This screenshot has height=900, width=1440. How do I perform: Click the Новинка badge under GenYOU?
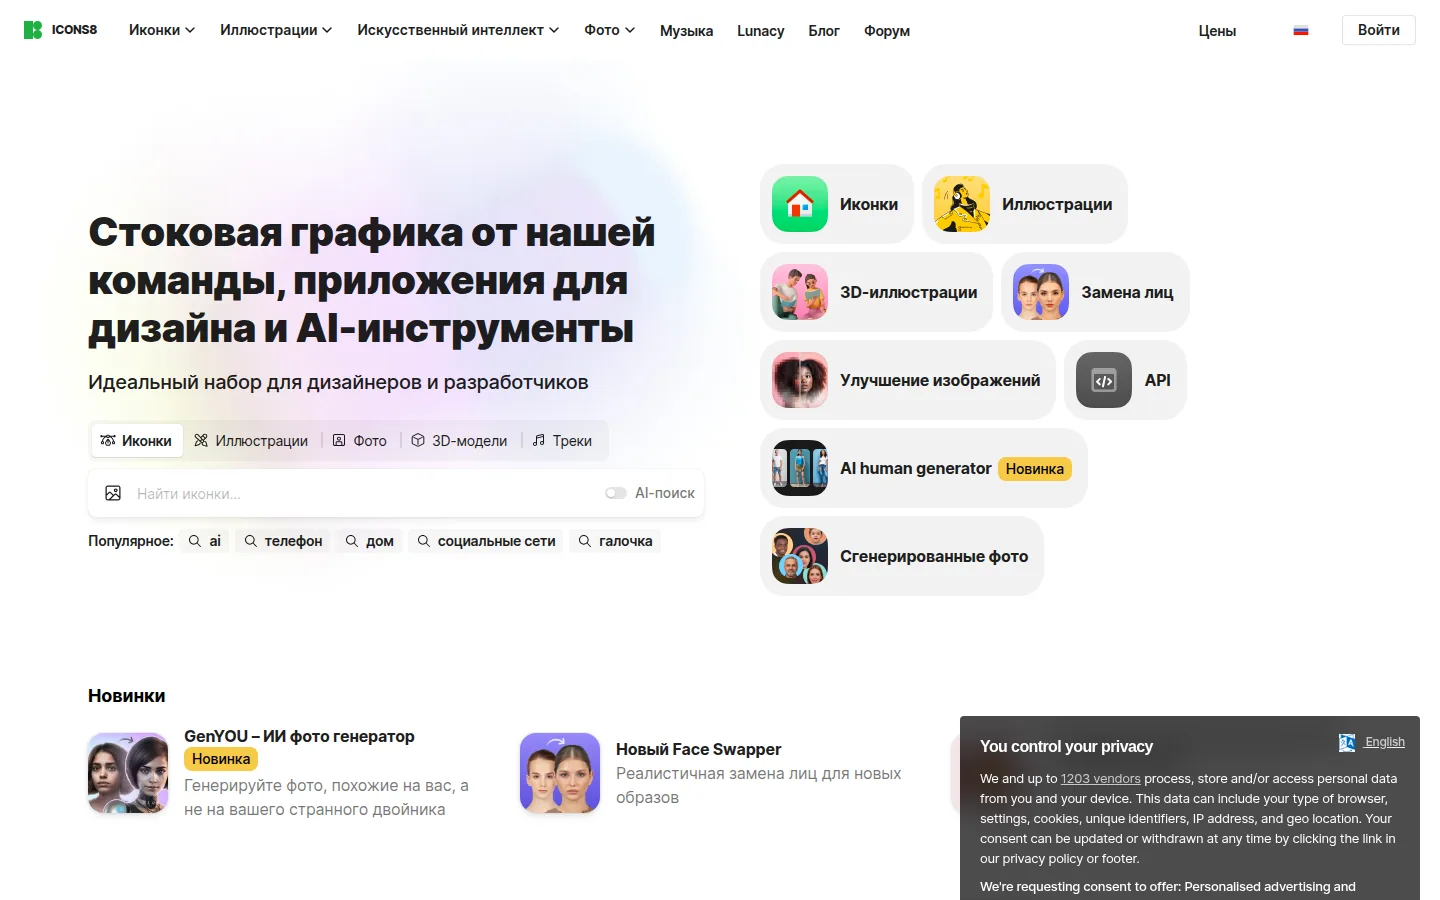pos(221,759)
